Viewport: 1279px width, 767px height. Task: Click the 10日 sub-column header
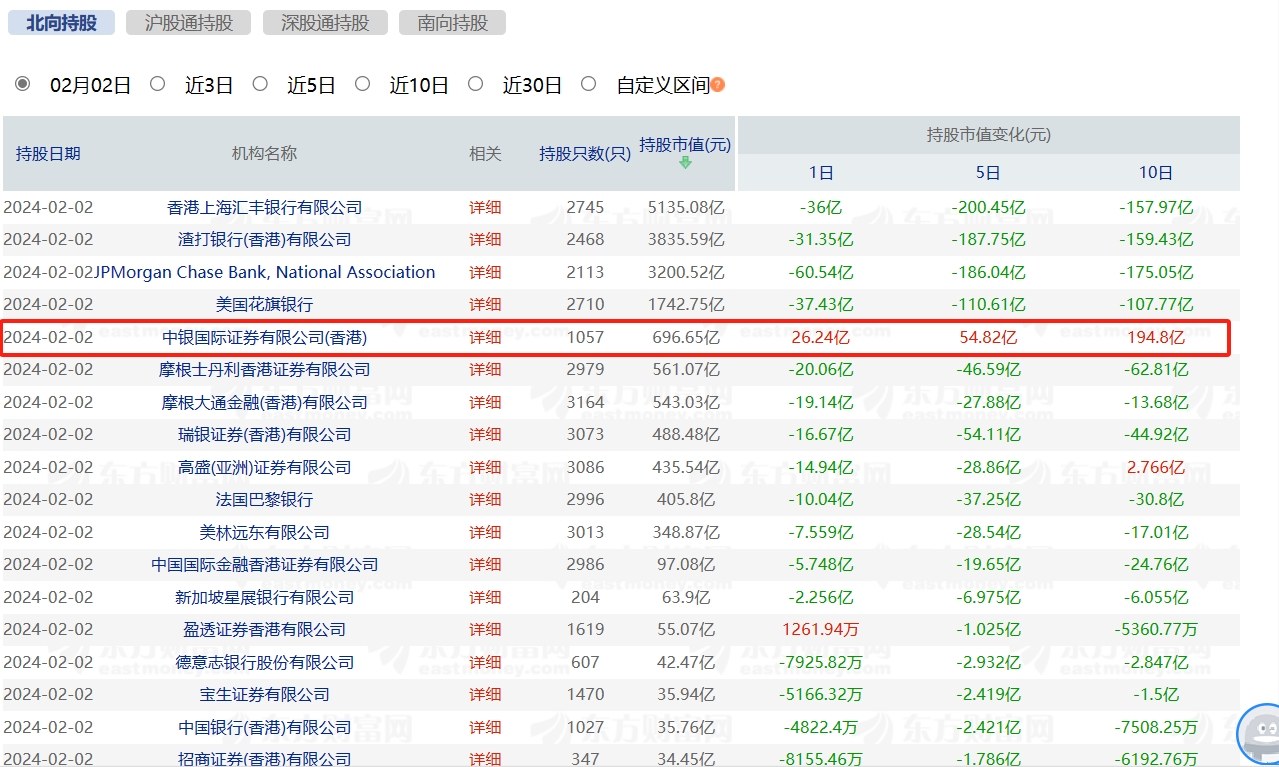coord(1155,172)
